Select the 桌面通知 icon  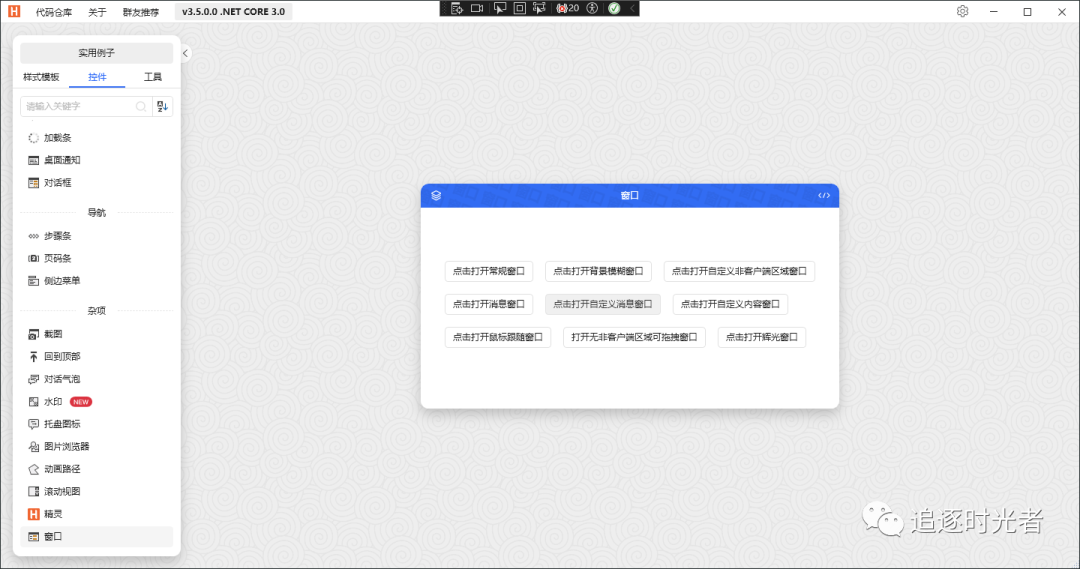tap(33, 161)
